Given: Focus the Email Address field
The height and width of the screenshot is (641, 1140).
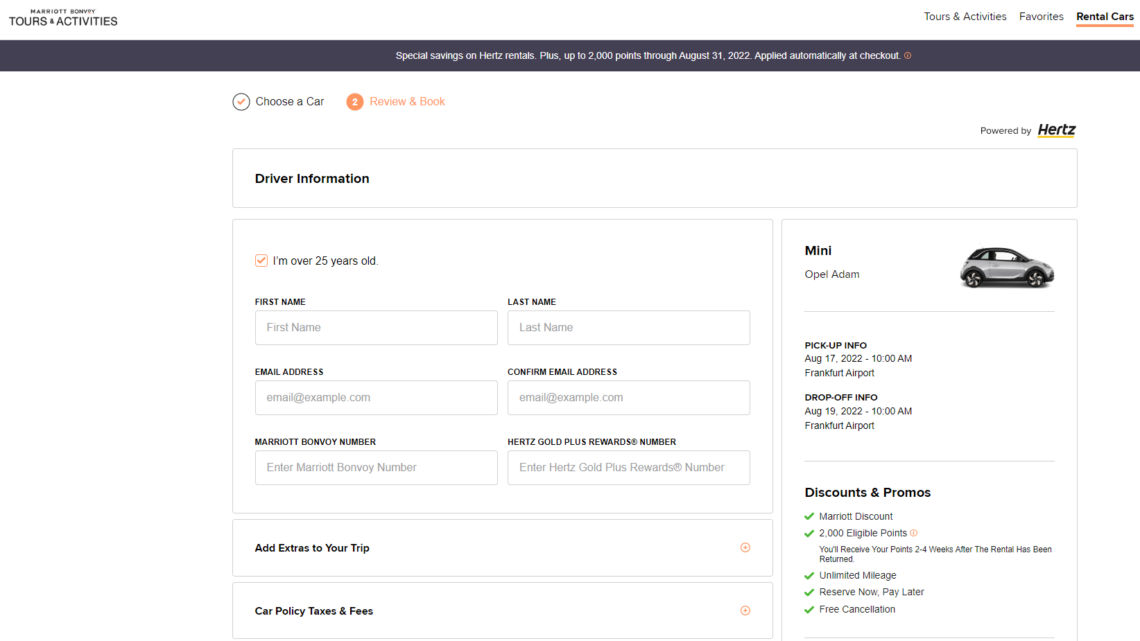Looking at the screenshot, I should tap(376, 398).
